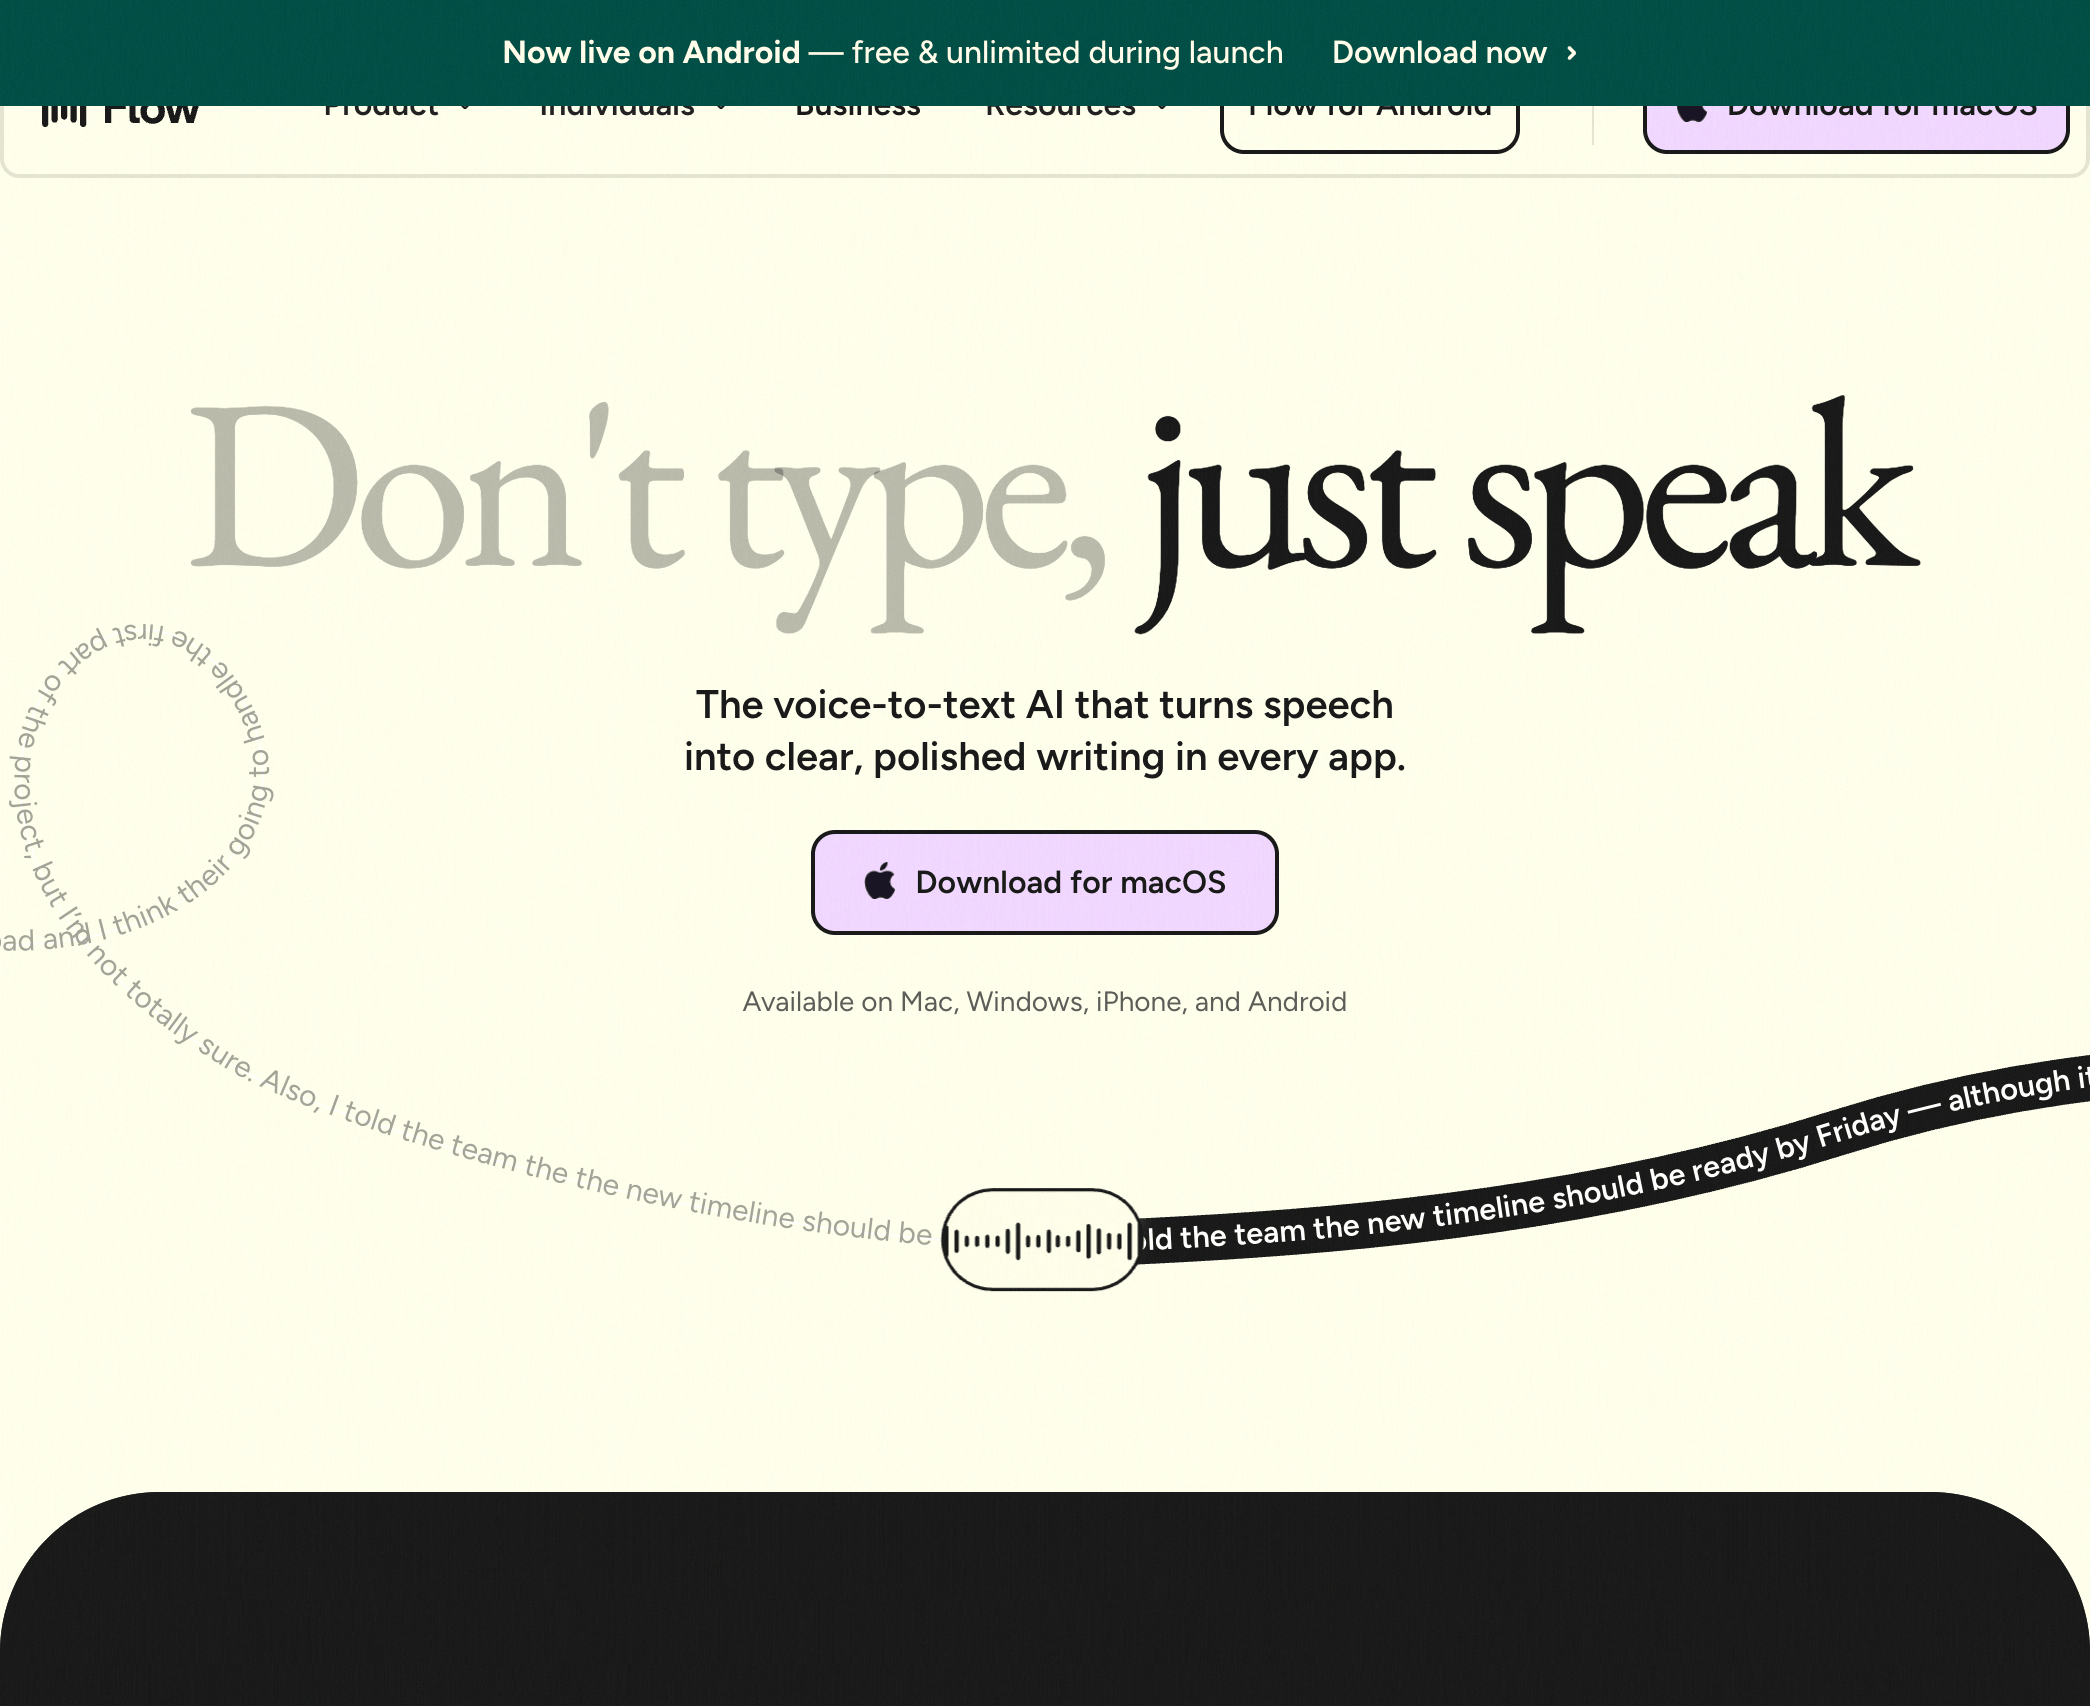
Task: Click the arrow after Download now
Action: [1572, 53]
